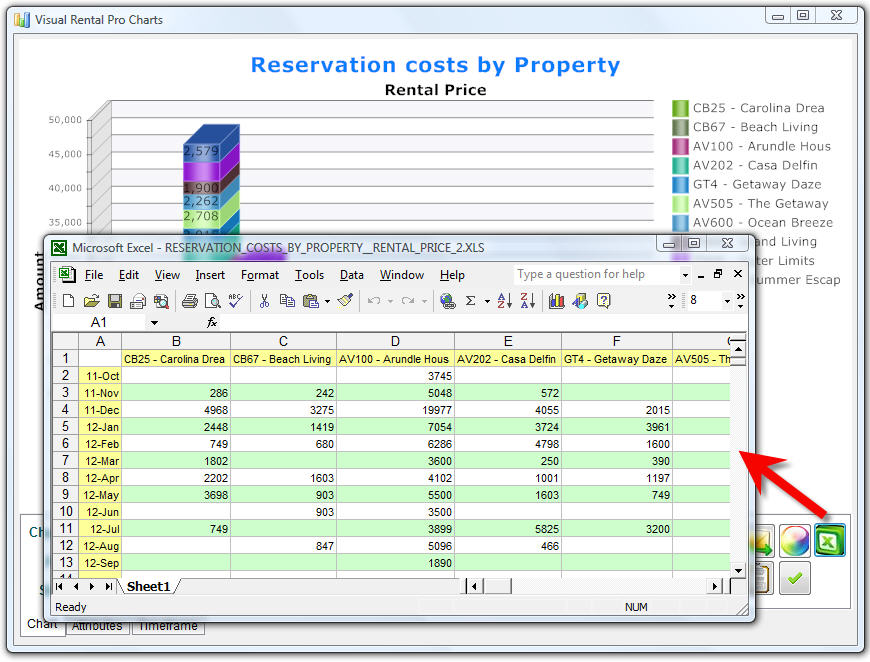The height and width of the screenshot is (662, 870).
Task: Click the horizontal scrollbar right arrow in Excel
Action: click(x=715, y=587)
